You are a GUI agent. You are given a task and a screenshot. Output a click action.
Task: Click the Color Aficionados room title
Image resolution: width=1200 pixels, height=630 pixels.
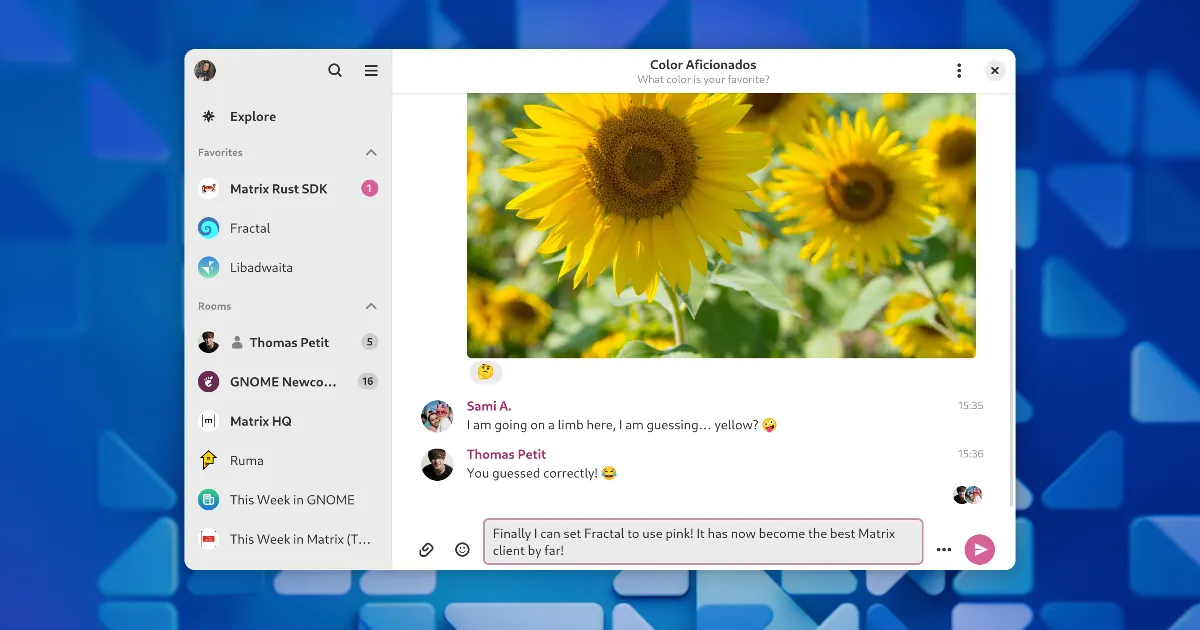[703, 65]
